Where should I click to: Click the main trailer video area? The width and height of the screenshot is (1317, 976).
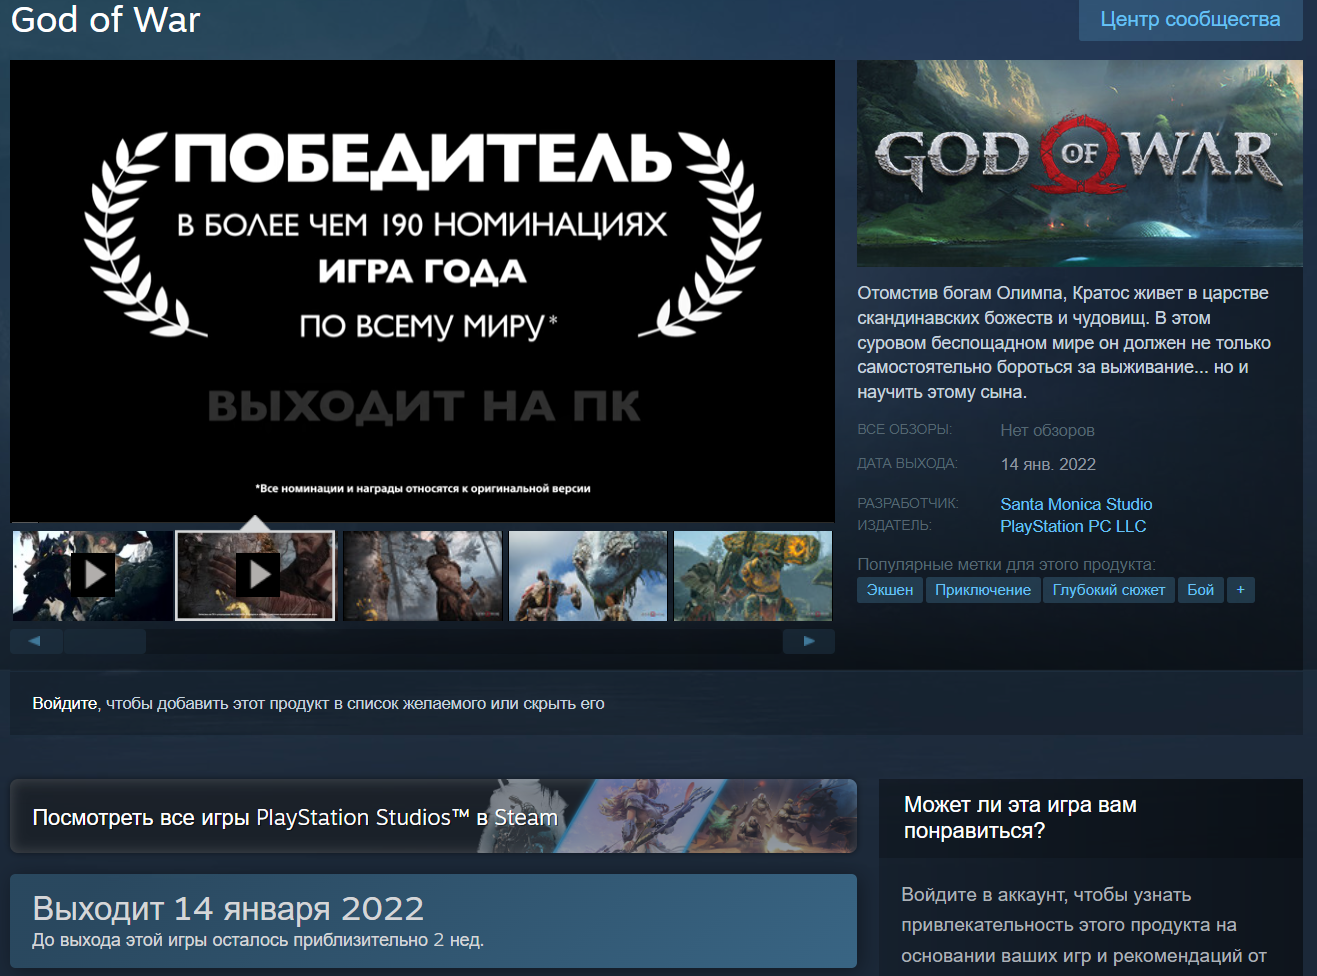click(x=422, y=290)
